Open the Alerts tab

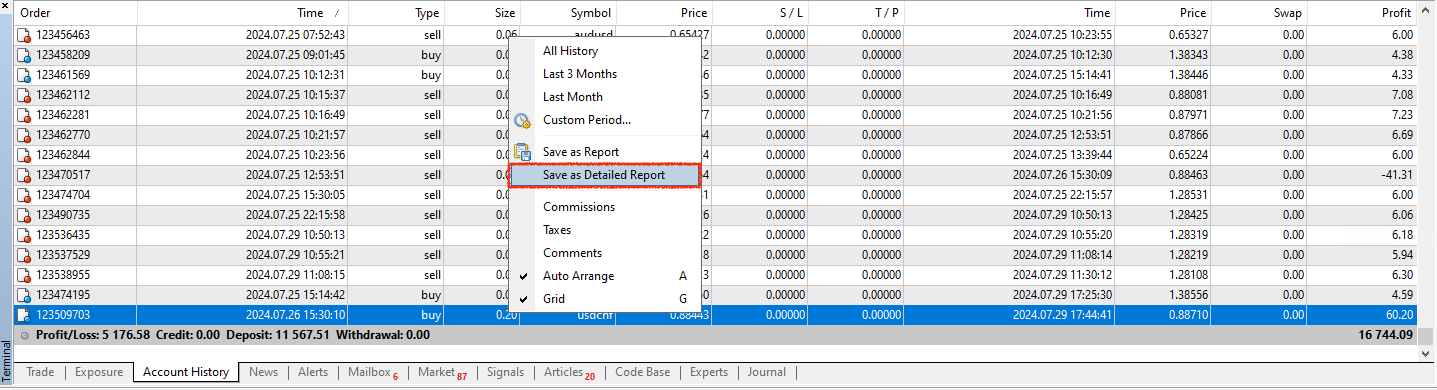pyautogui.click(x=313, y=372)
